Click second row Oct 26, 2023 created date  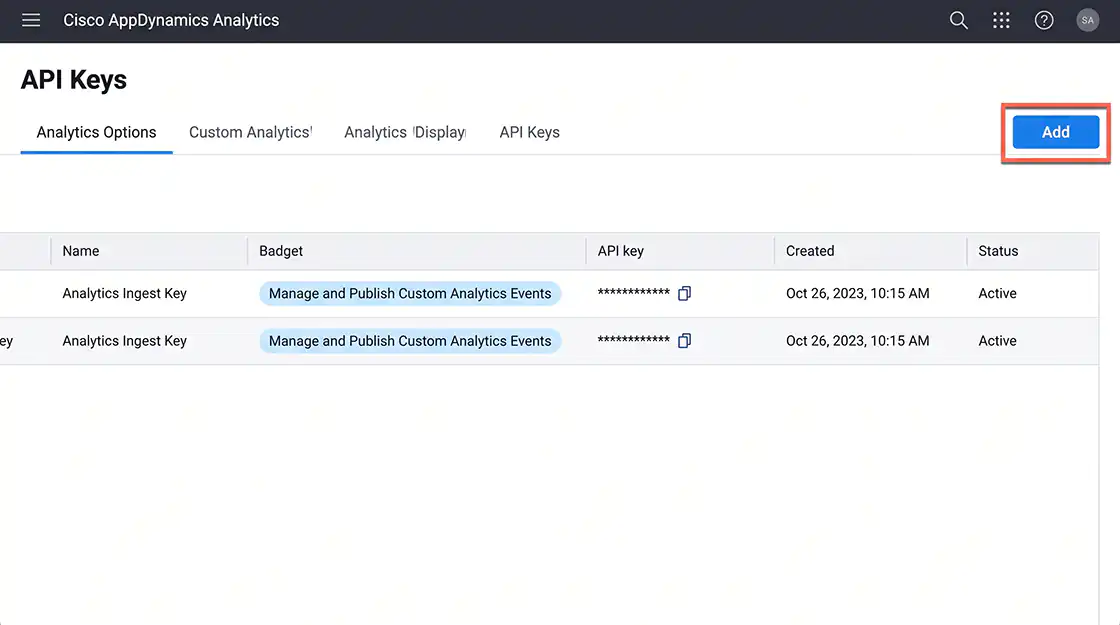(857, 341)
